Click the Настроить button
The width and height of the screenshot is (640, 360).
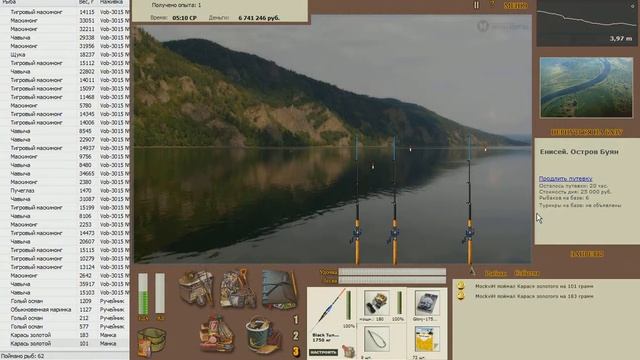coord(323,352)
